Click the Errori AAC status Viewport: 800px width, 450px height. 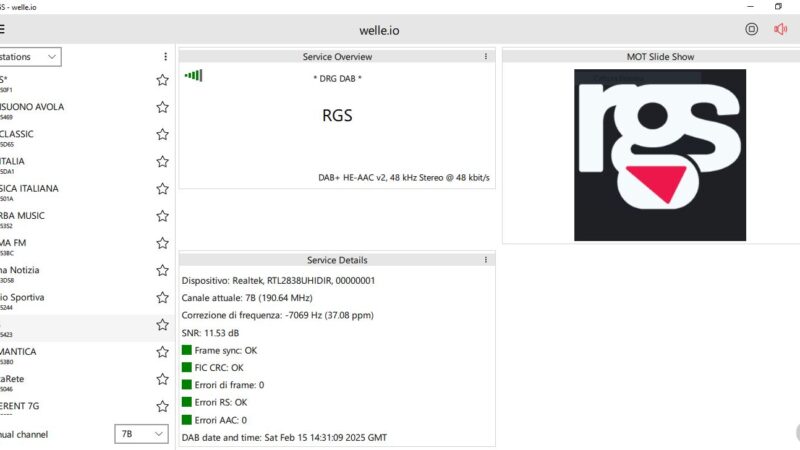tap(214, 420)
